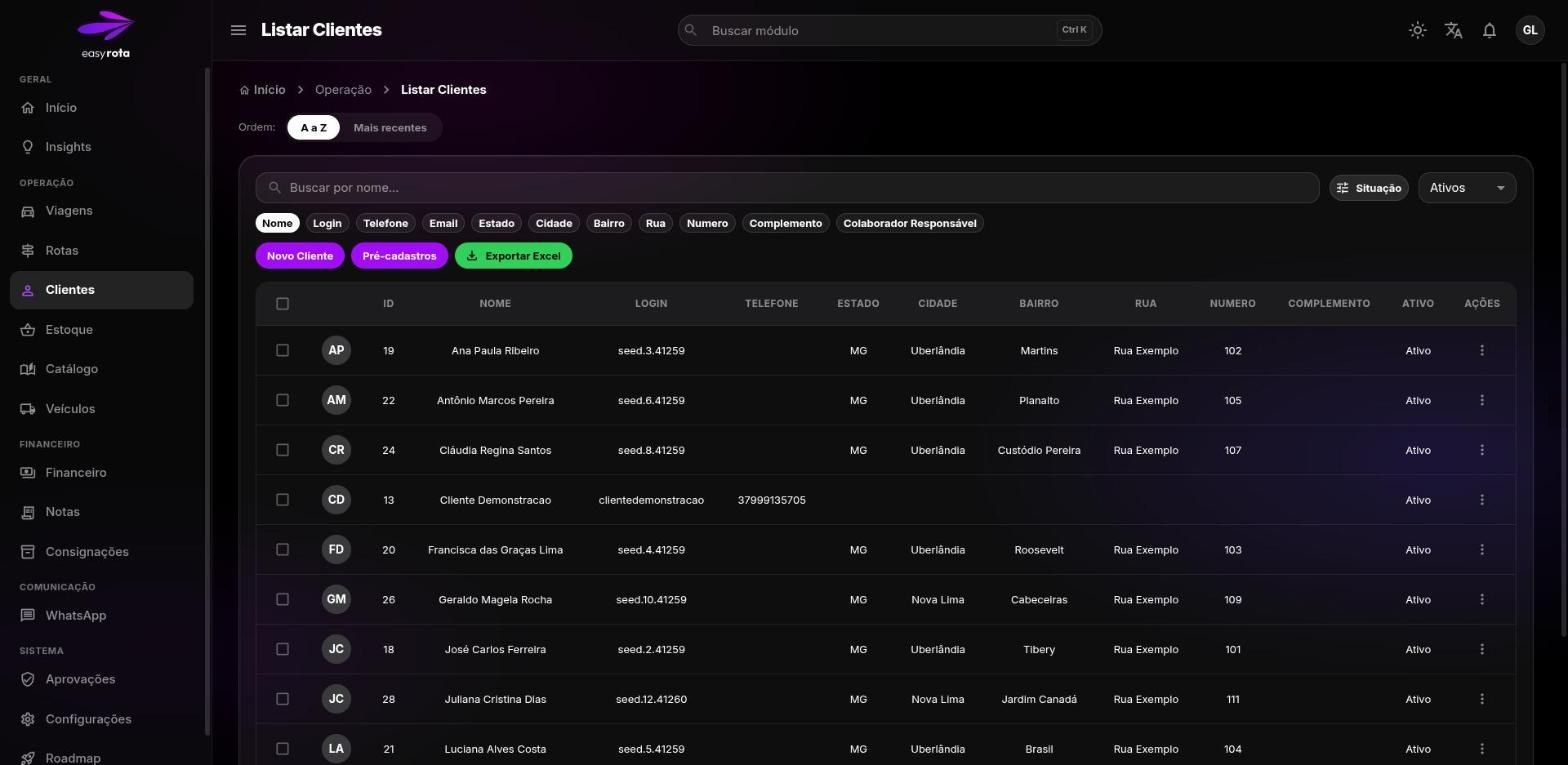This screenshot has height=765, width=1568.
Task: Check the box for Cliente Demonstracao
Action: click(282, 500)
